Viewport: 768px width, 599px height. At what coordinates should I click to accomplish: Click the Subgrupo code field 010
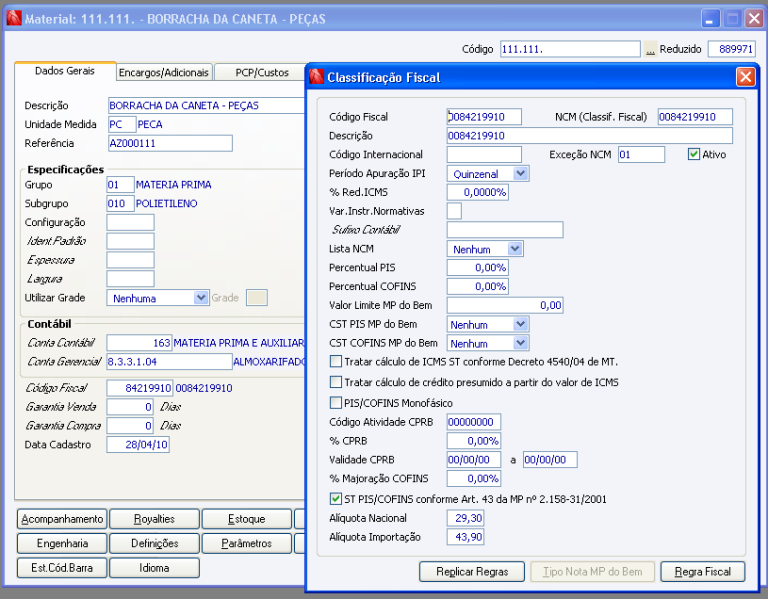[x=120, y=203]
